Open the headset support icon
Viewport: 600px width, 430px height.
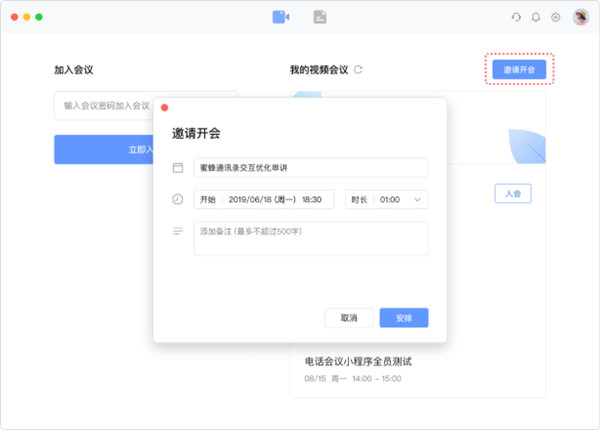516,17
